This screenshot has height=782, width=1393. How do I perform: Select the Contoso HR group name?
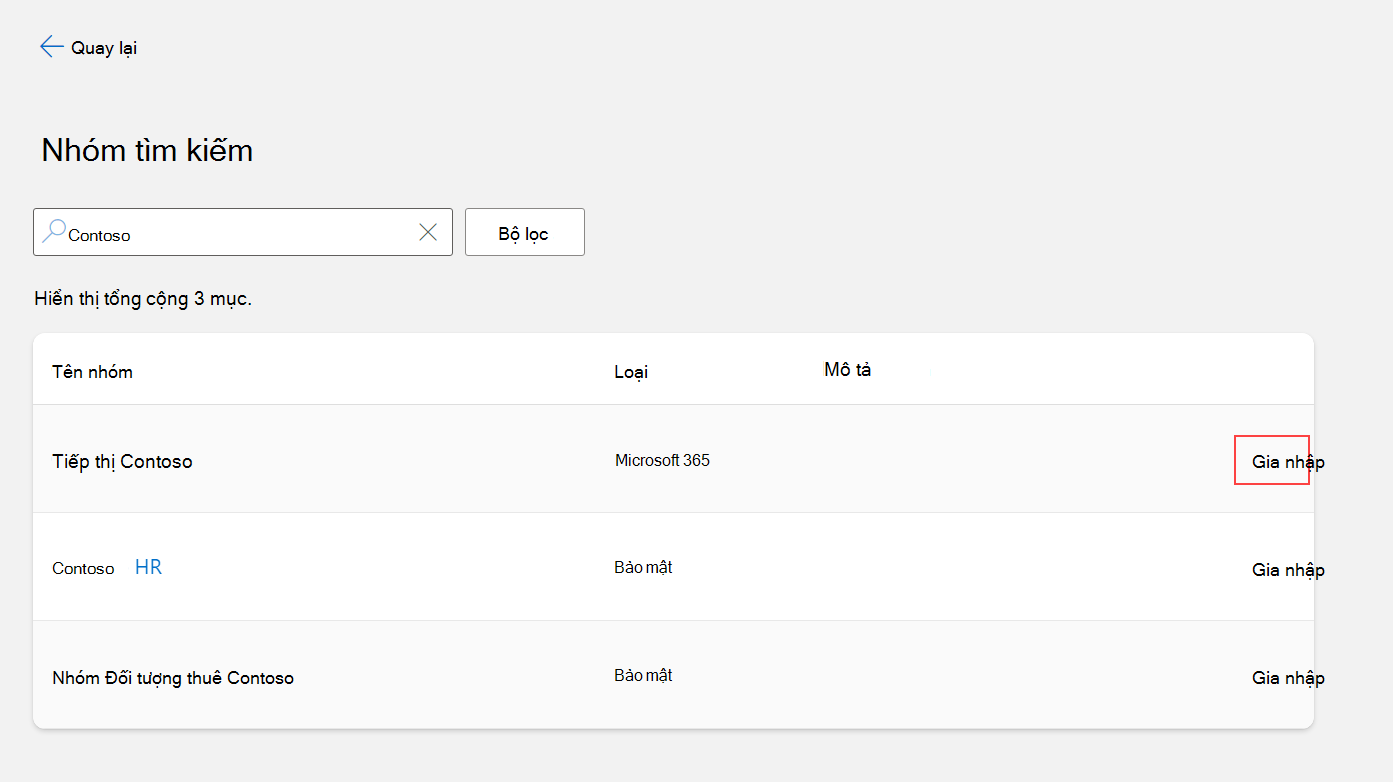[107, 568]
